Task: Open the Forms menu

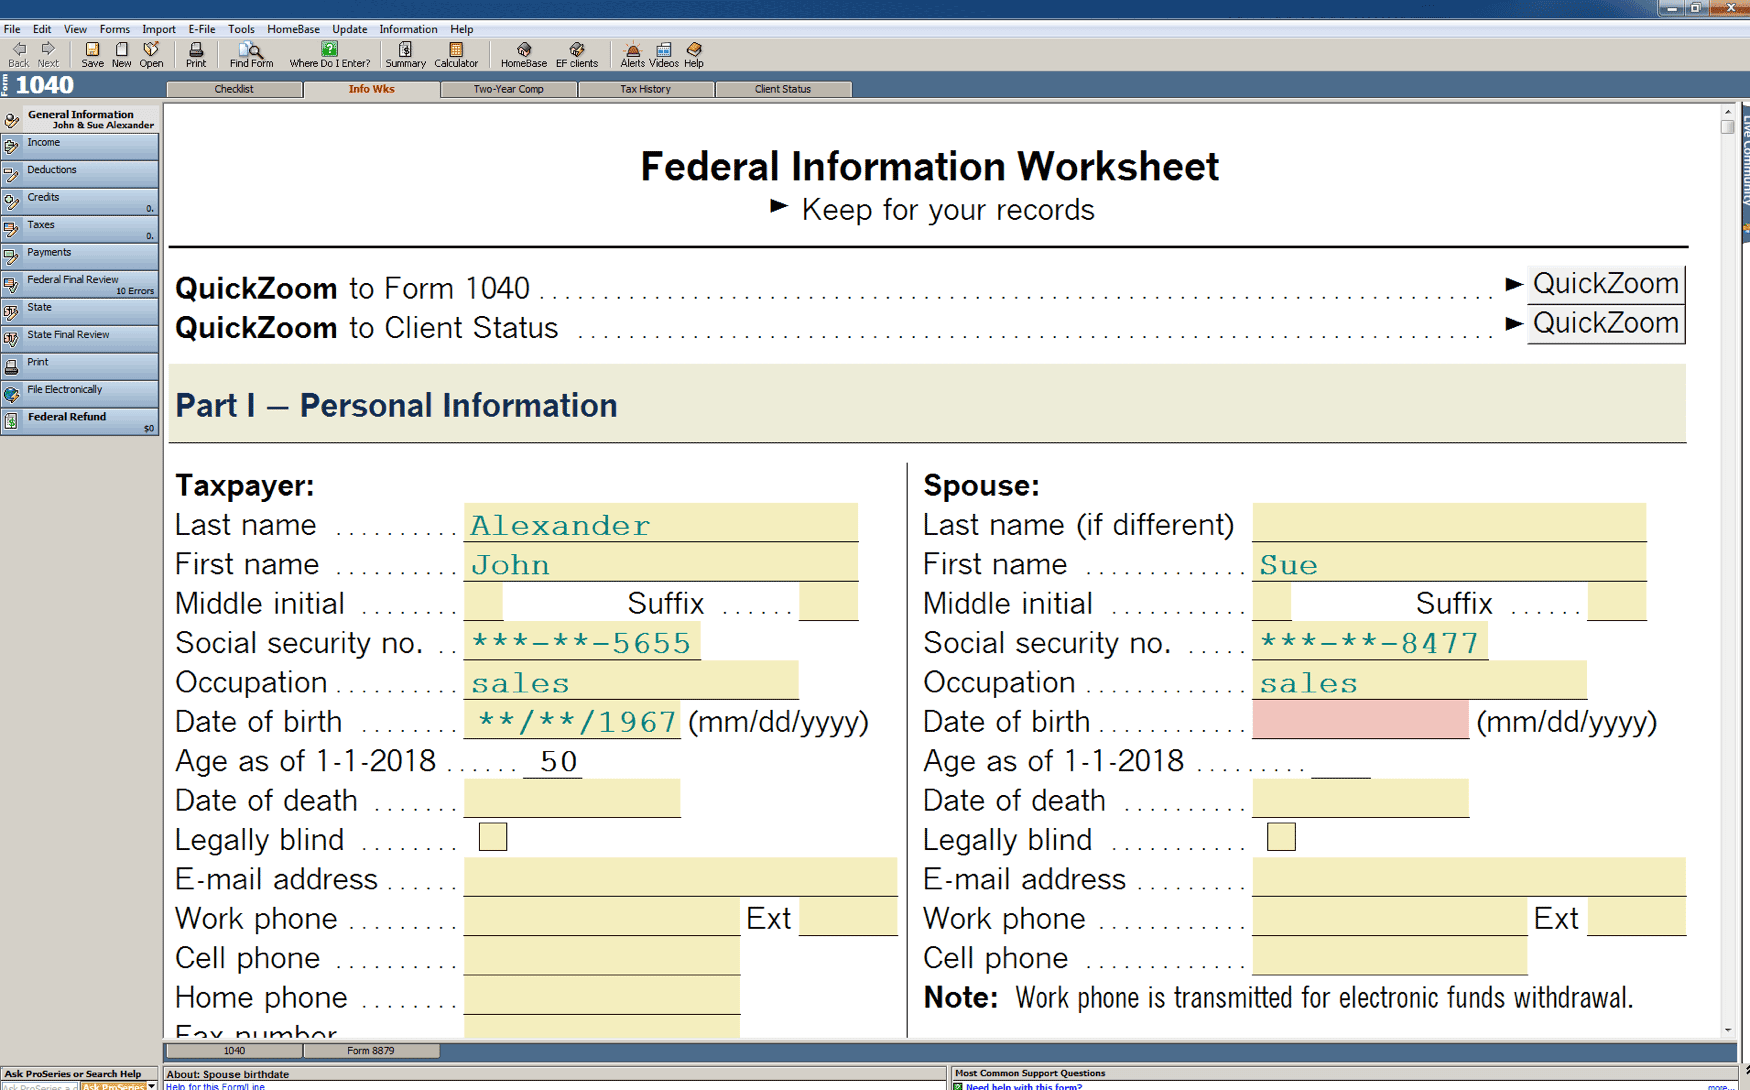Action: point(114,29)
